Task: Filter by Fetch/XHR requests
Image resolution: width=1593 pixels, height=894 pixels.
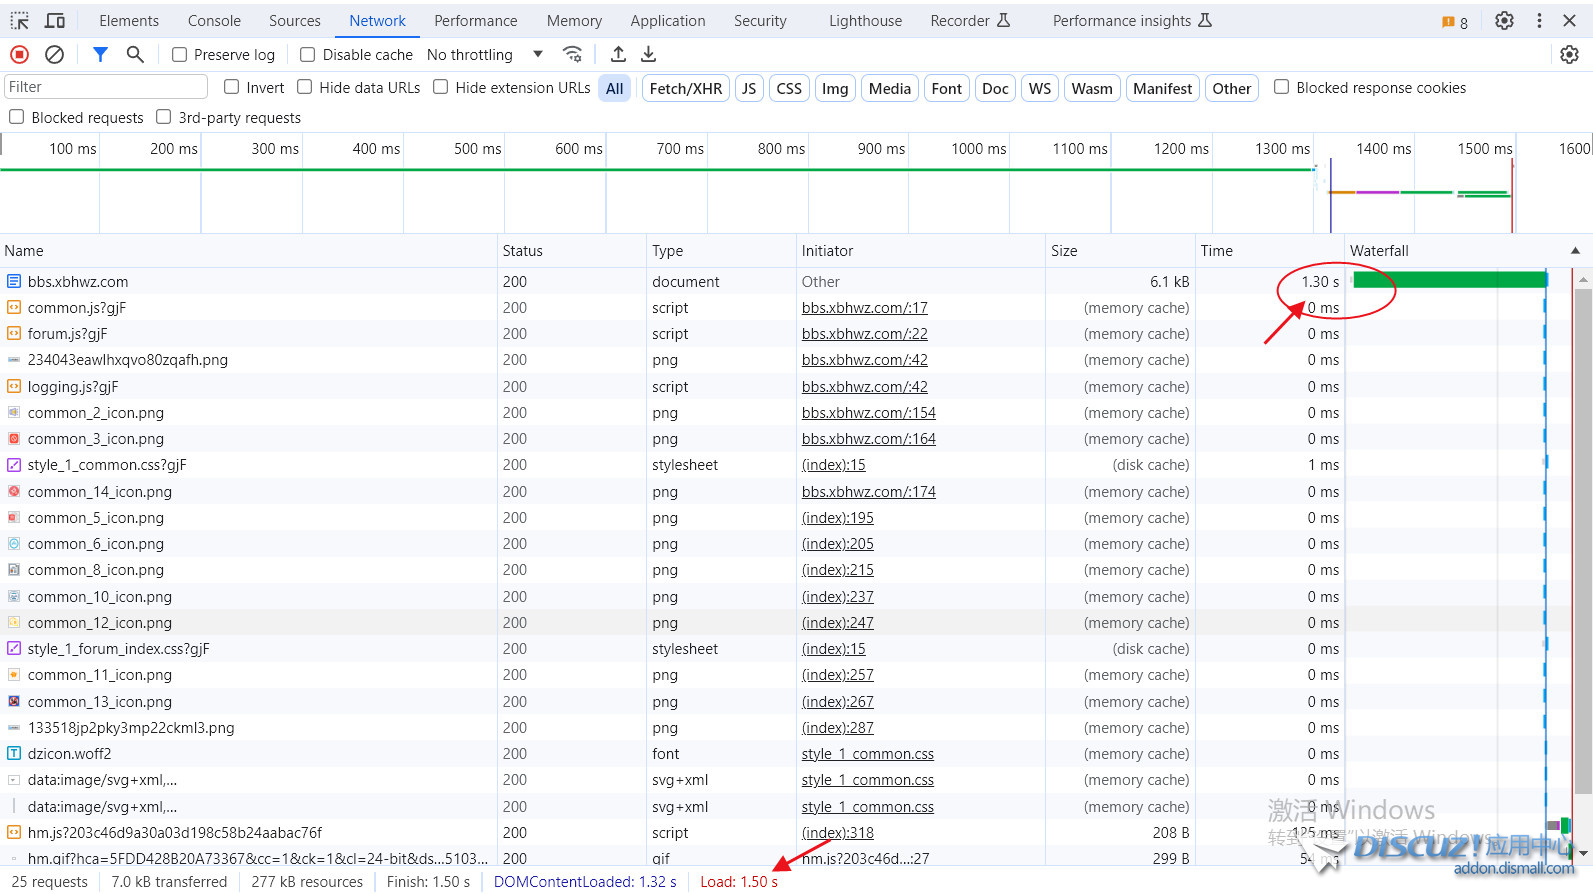Action: [686, 88]
